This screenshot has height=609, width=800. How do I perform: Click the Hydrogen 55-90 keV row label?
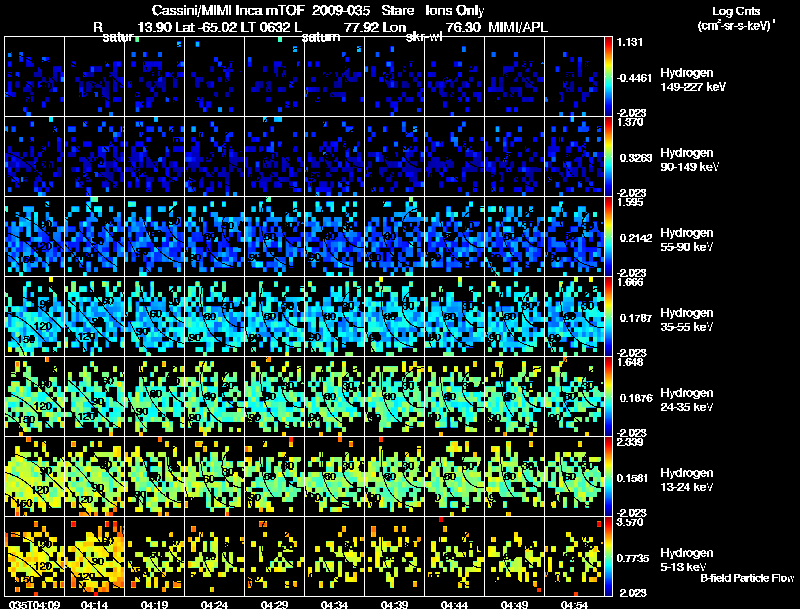tap(687, 240)
